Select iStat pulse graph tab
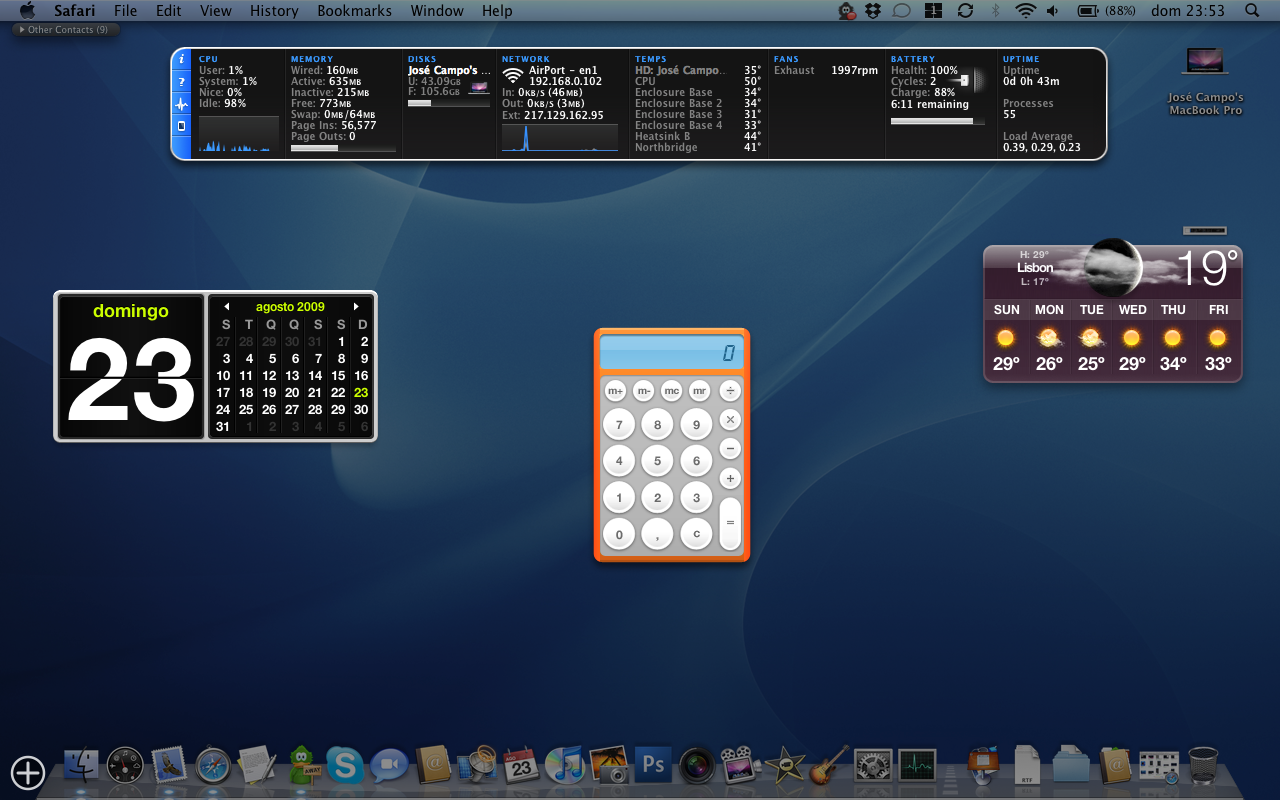1280x800 pixels. (x=181, y=104)
